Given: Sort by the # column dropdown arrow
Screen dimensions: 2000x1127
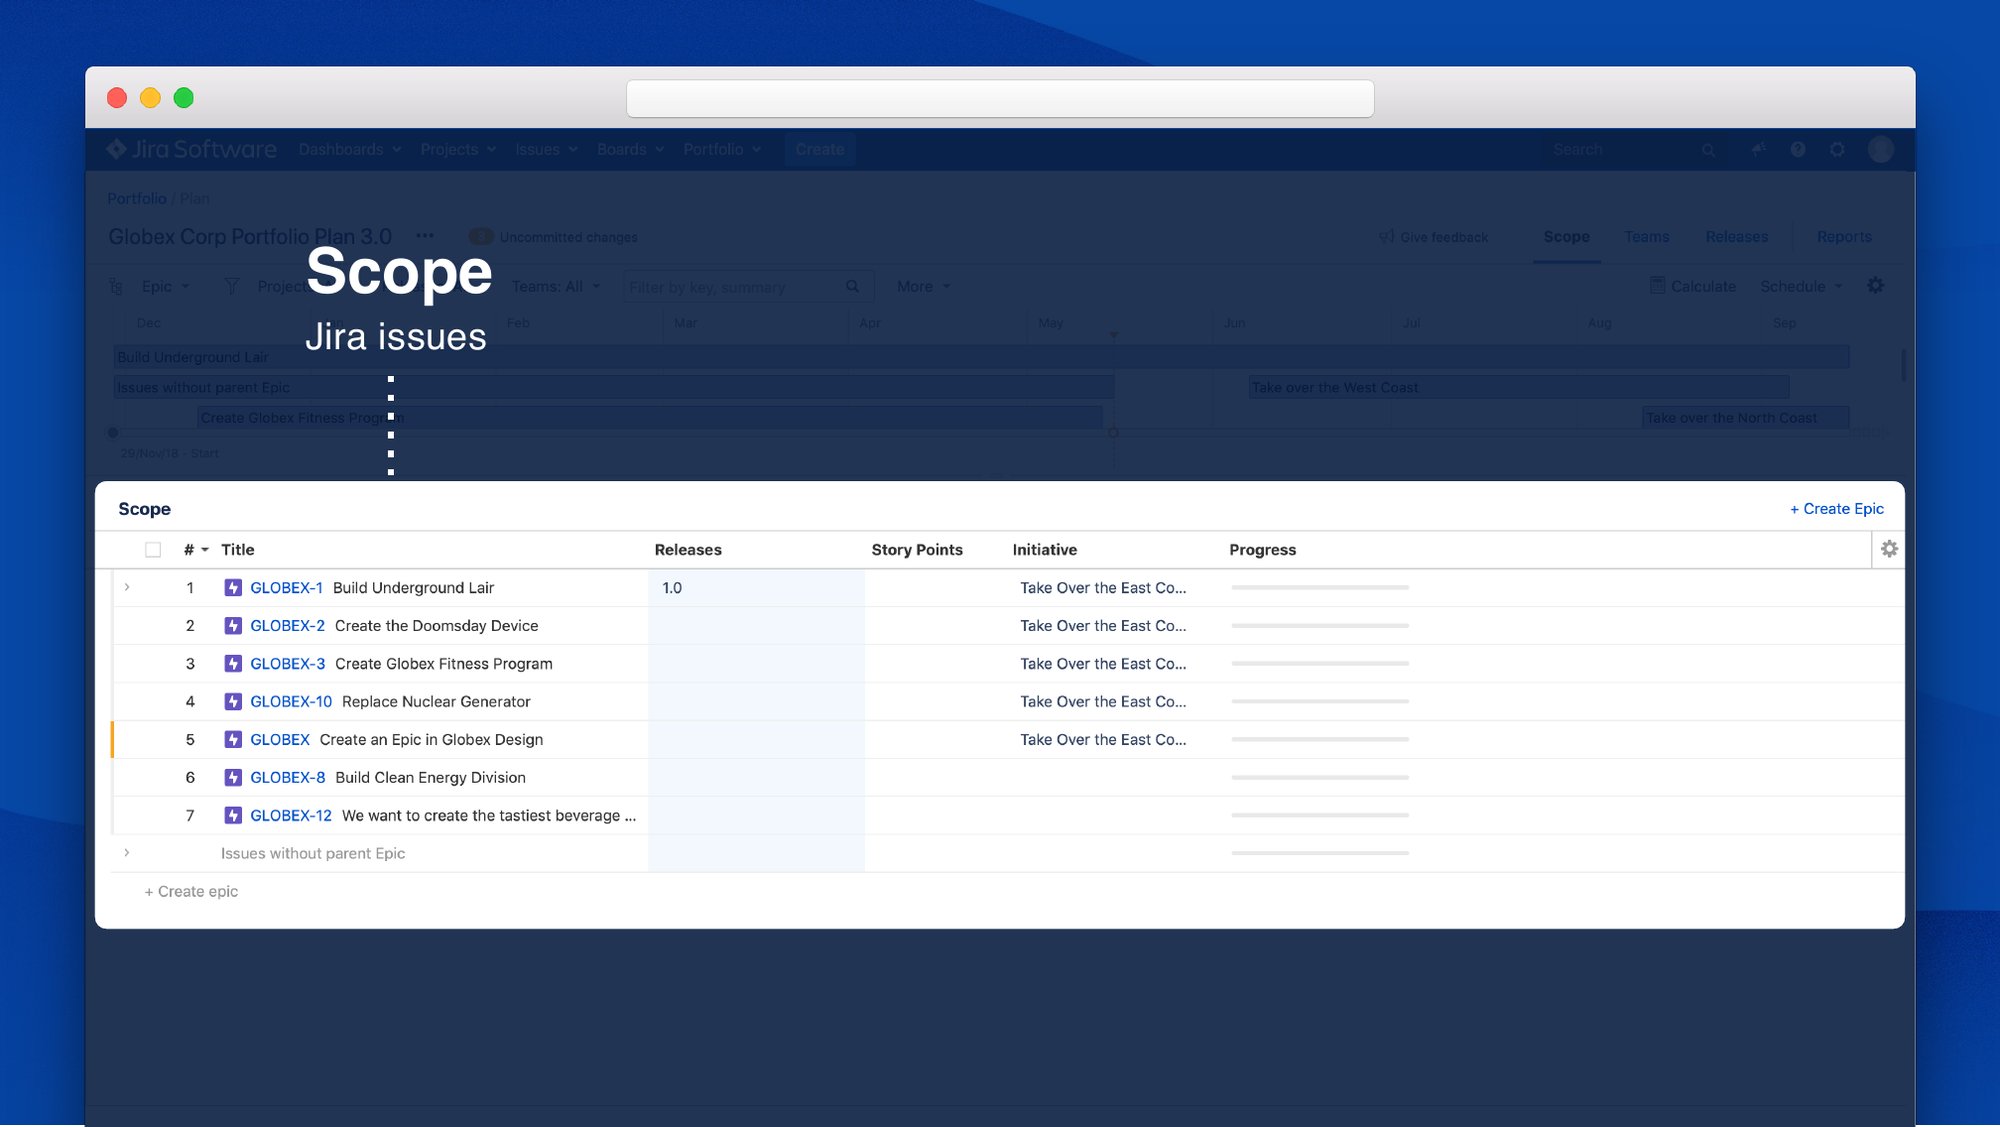Looking at the screenshot, I should point(205,550).
